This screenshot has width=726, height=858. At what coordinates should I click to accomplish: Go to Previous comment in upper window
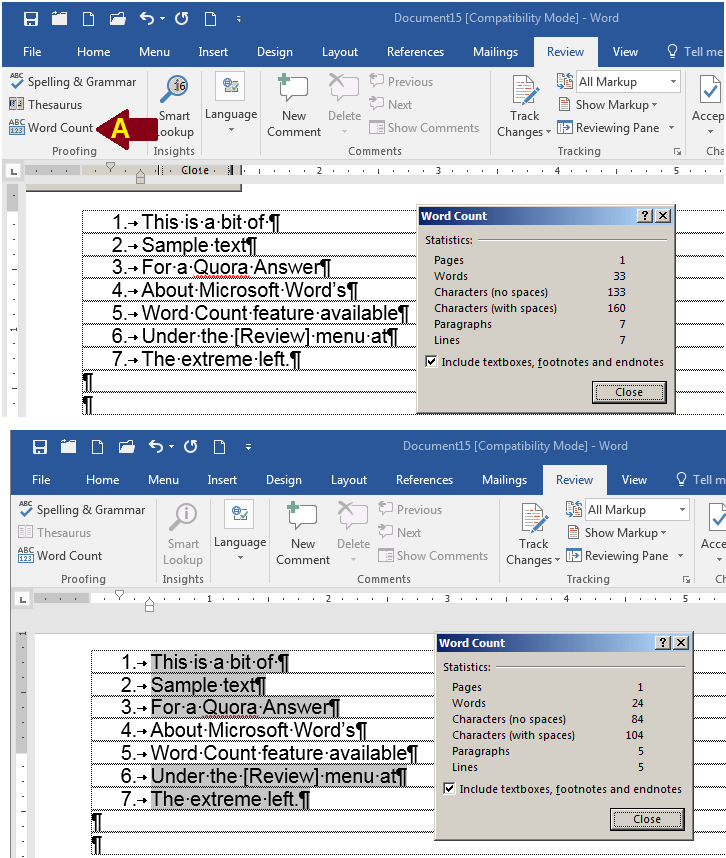tap(401, 82)
